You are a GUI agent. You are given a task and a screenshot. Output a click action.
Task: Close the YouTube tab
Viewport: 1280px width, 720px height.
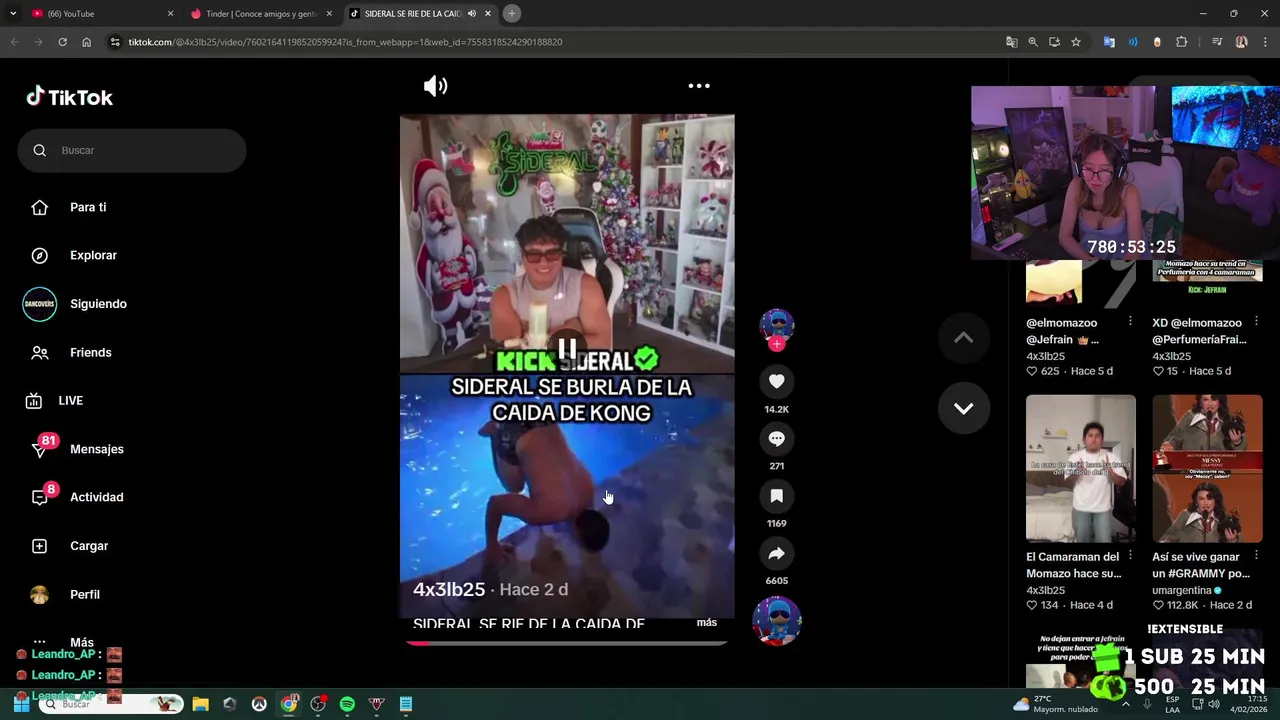(x=170, y=14)
